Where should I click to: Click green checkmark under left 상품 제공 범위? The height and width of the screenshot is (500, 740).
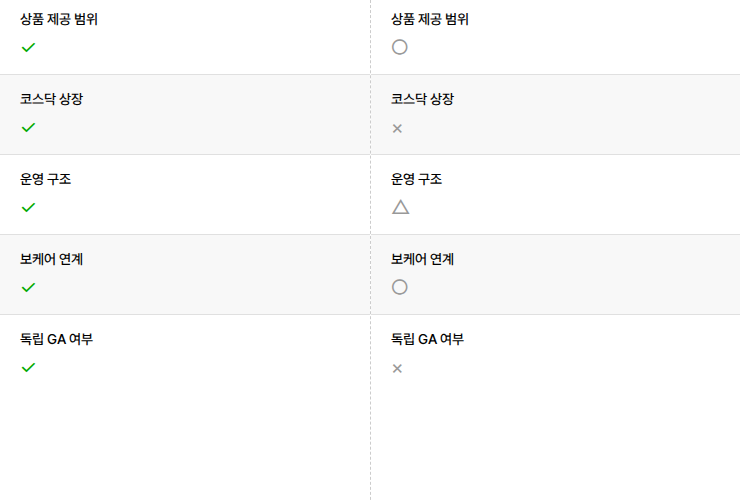pyautogui.click(x=28, y=47)
